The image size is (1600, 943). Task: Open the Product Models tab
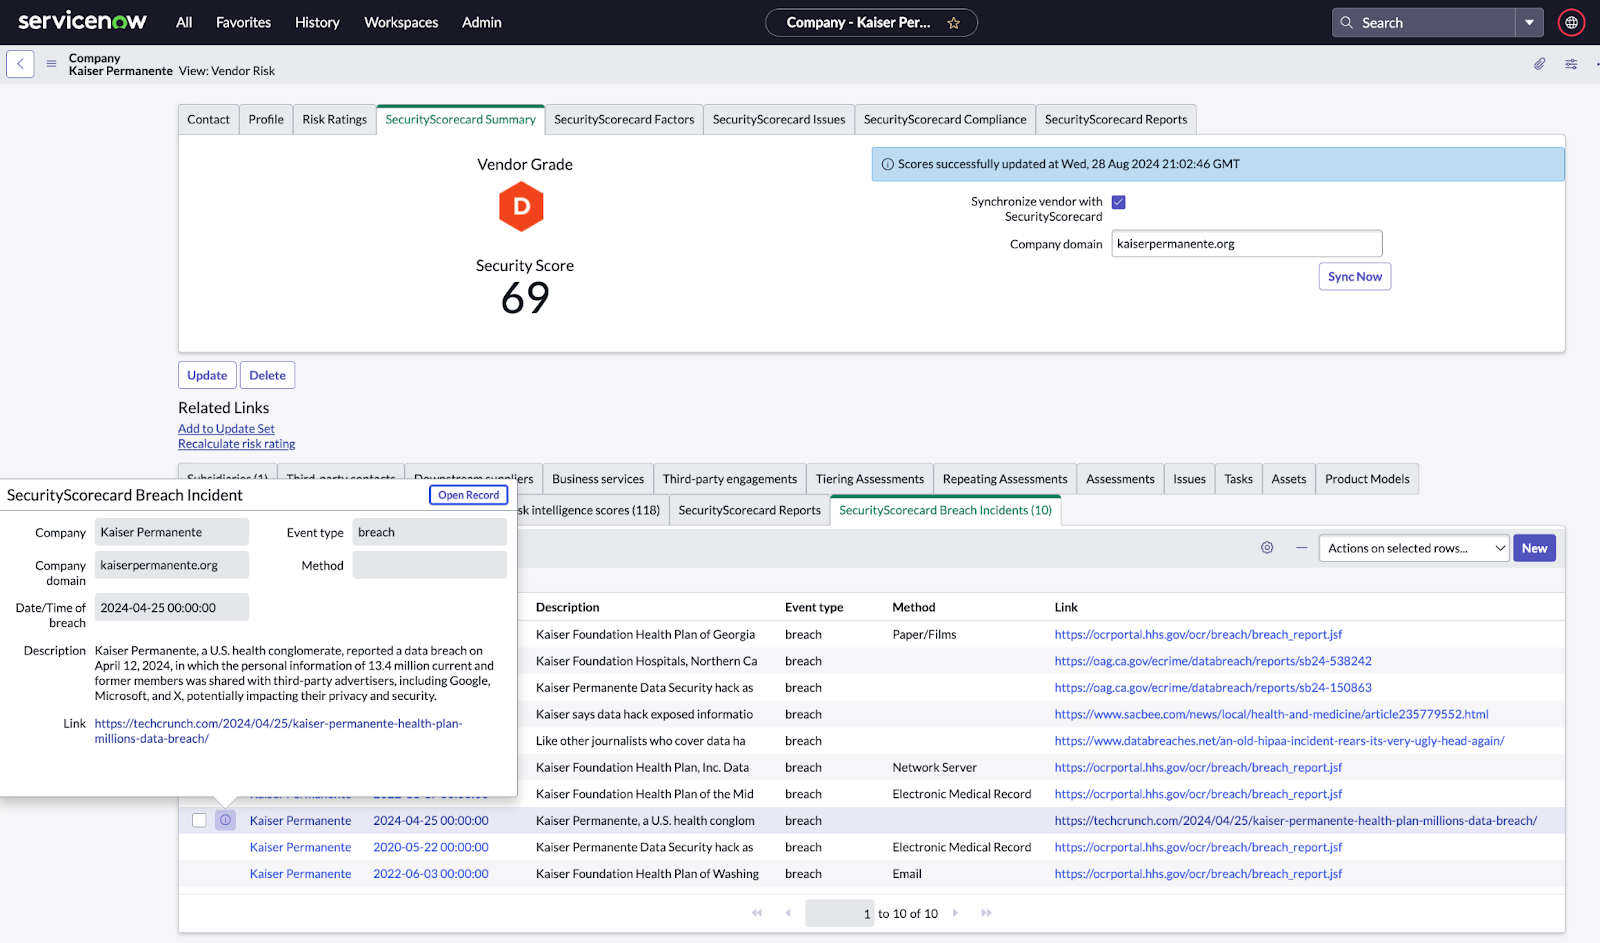coord(1367,479)
